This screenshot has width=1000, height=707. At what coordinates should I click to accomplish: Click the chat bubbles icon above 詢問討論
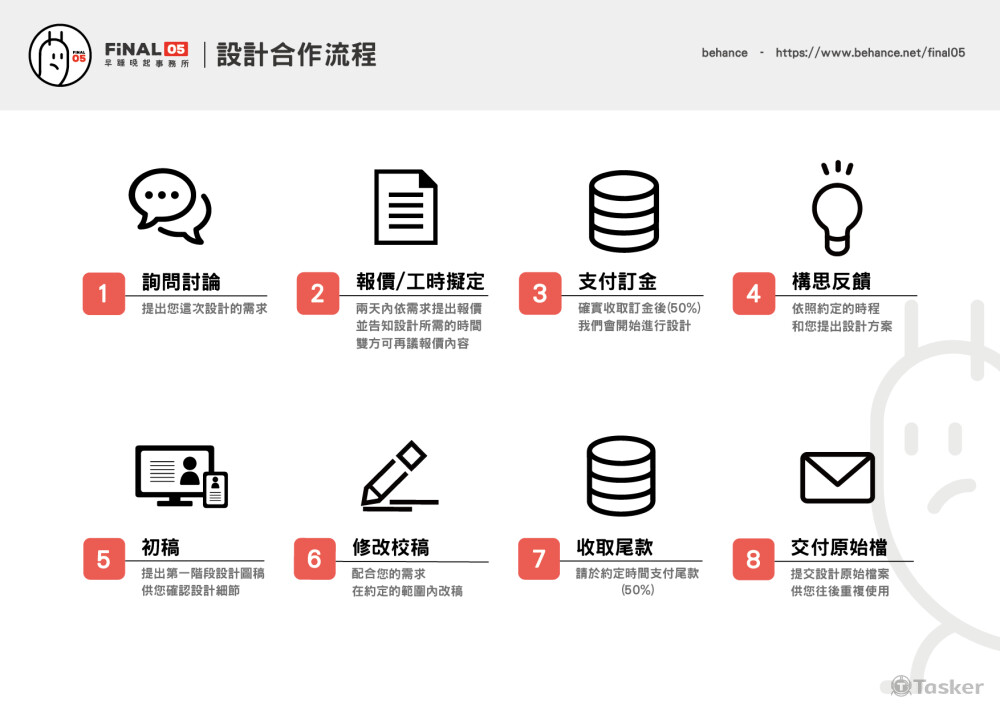[170, 205]
